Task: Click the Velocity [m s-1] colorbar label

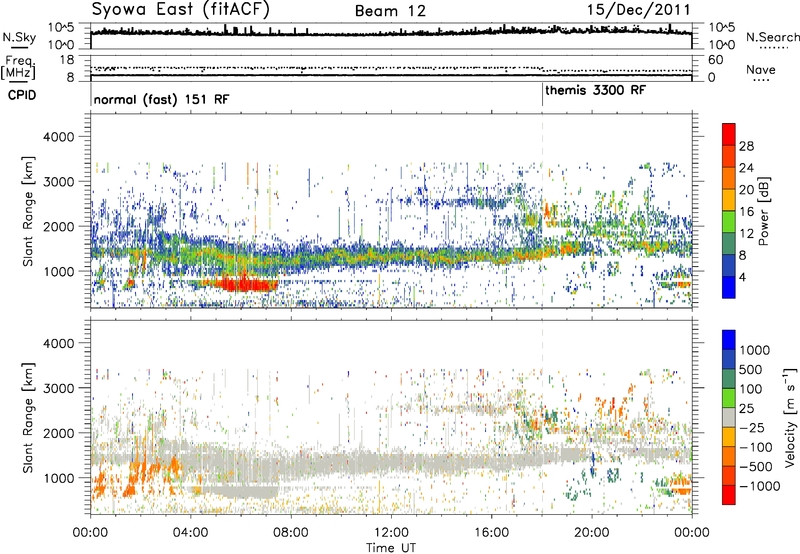Action: click(790, 417)
